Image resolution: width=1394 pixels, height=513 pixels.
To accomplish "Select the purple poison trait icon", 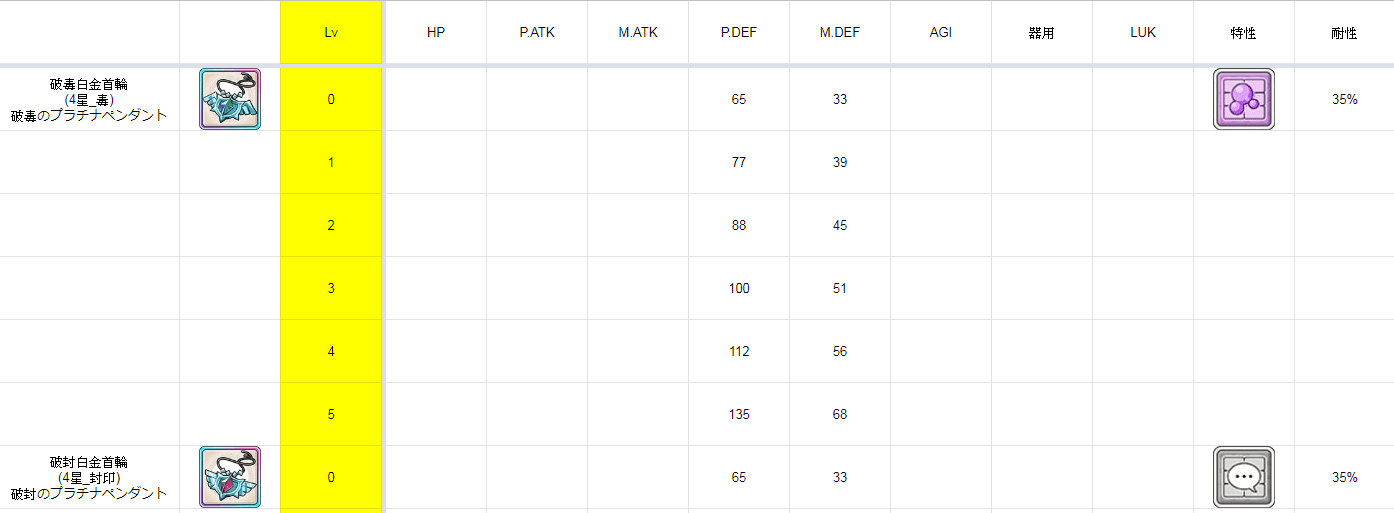I will [1244, 99].
